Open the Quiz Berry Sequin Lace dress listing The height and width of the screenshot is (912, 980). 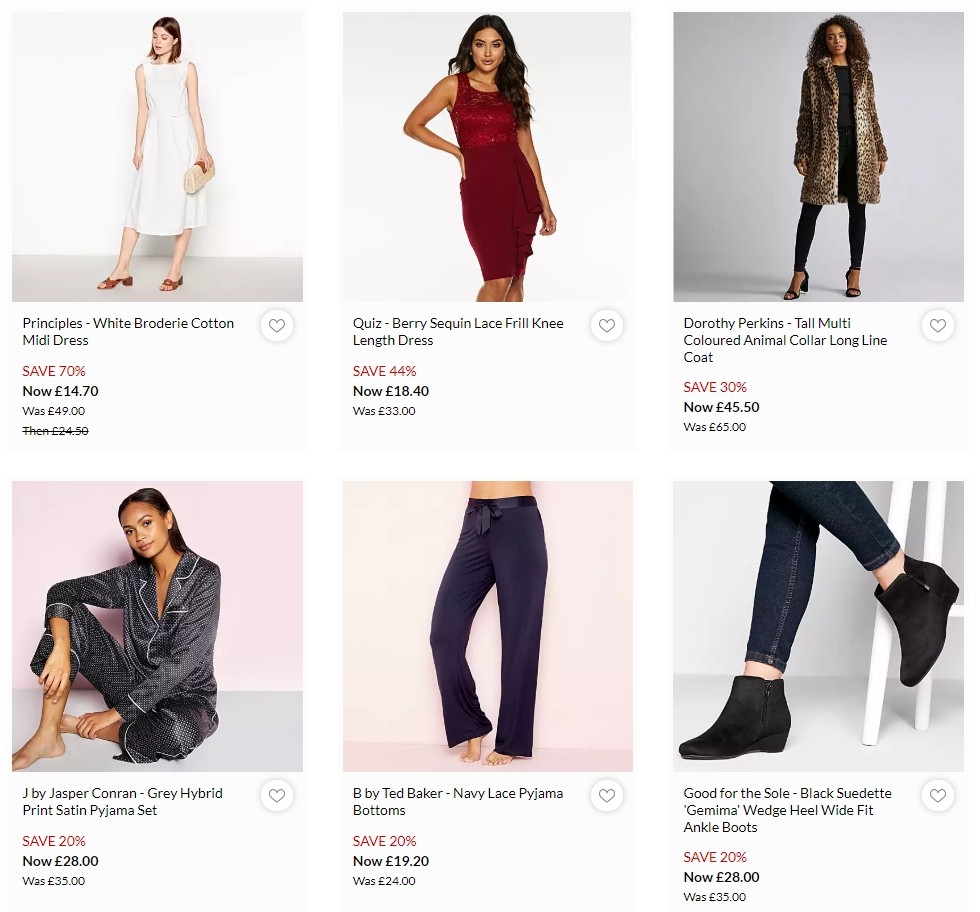click(x=458, y=332)
